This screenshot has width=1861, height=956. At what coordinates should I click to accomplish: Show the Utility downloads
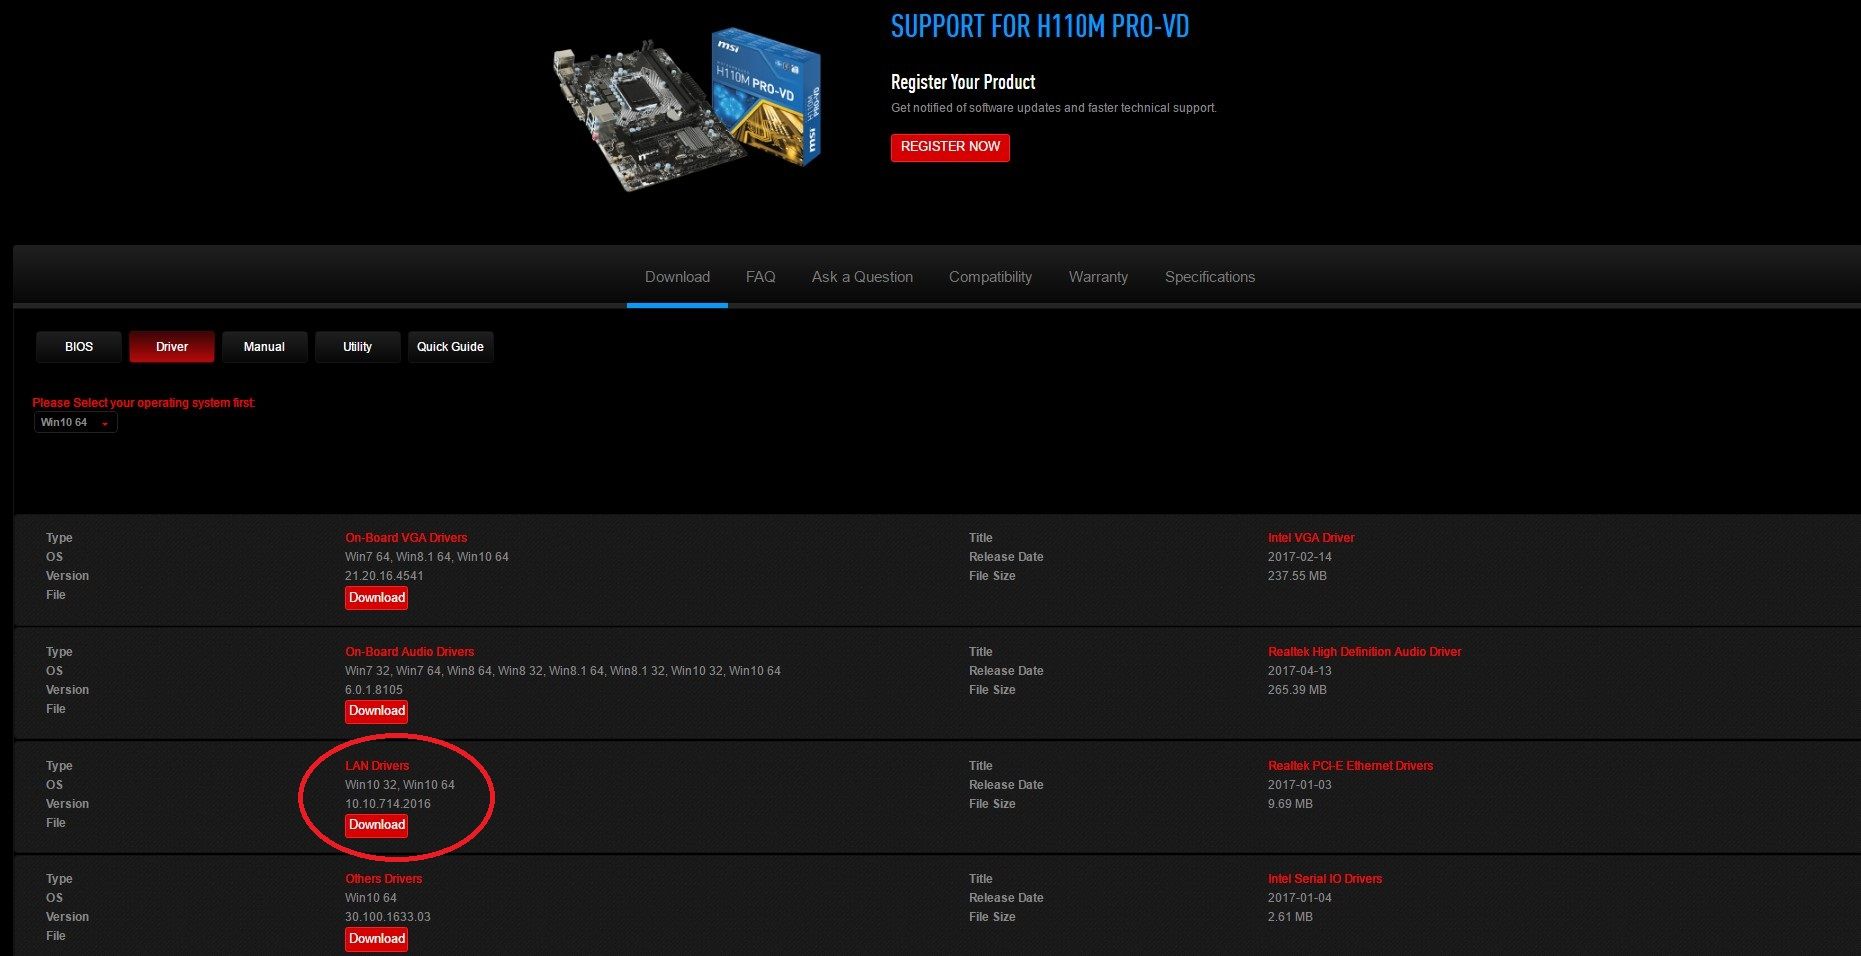click(357, 347)
